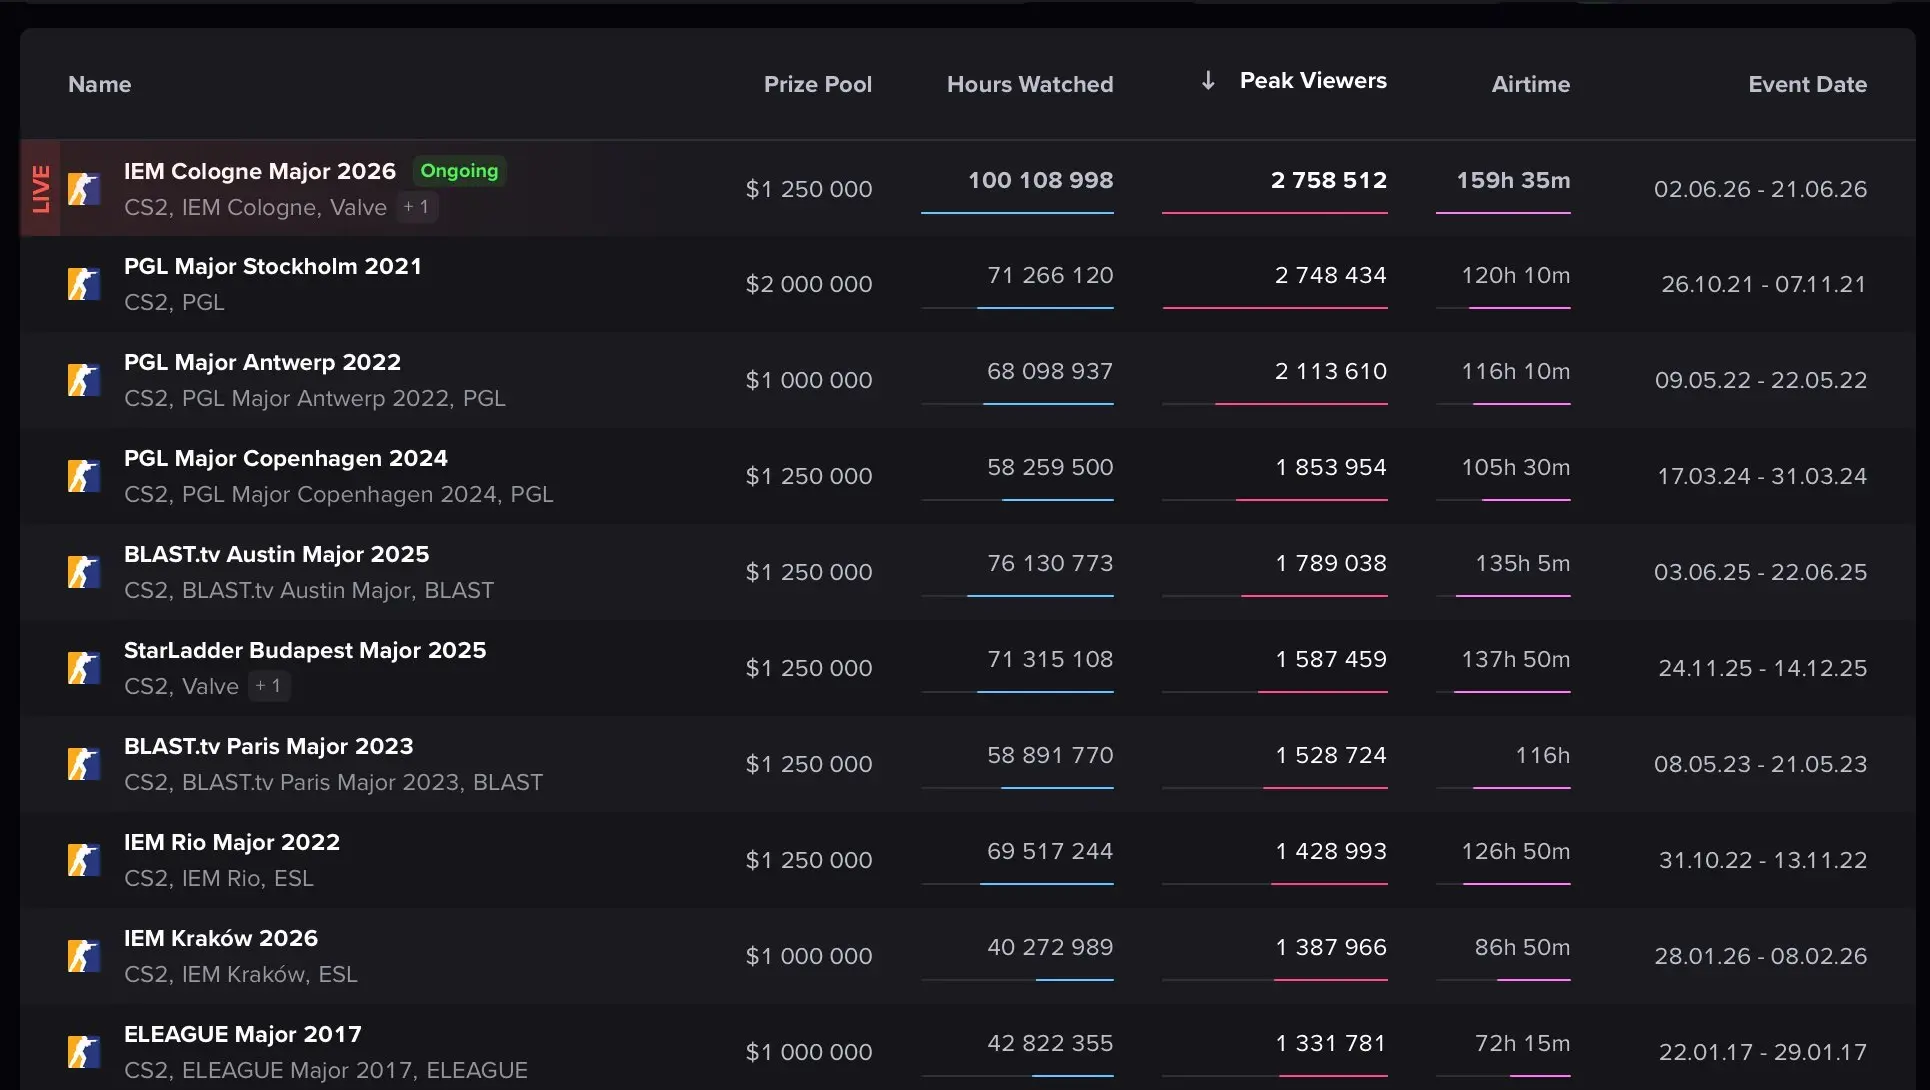1930x1090 pixels.
Task: Expand the +1 tags on IEM Cologne Major
Action: pos(416,207)
